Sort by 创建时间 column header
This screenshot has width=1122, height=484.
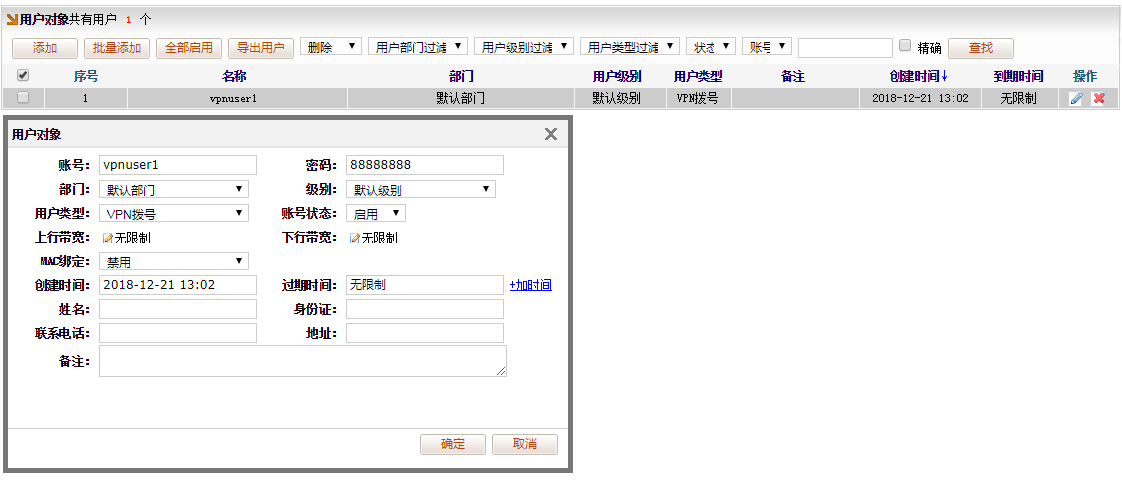click(x=918, y=76)
